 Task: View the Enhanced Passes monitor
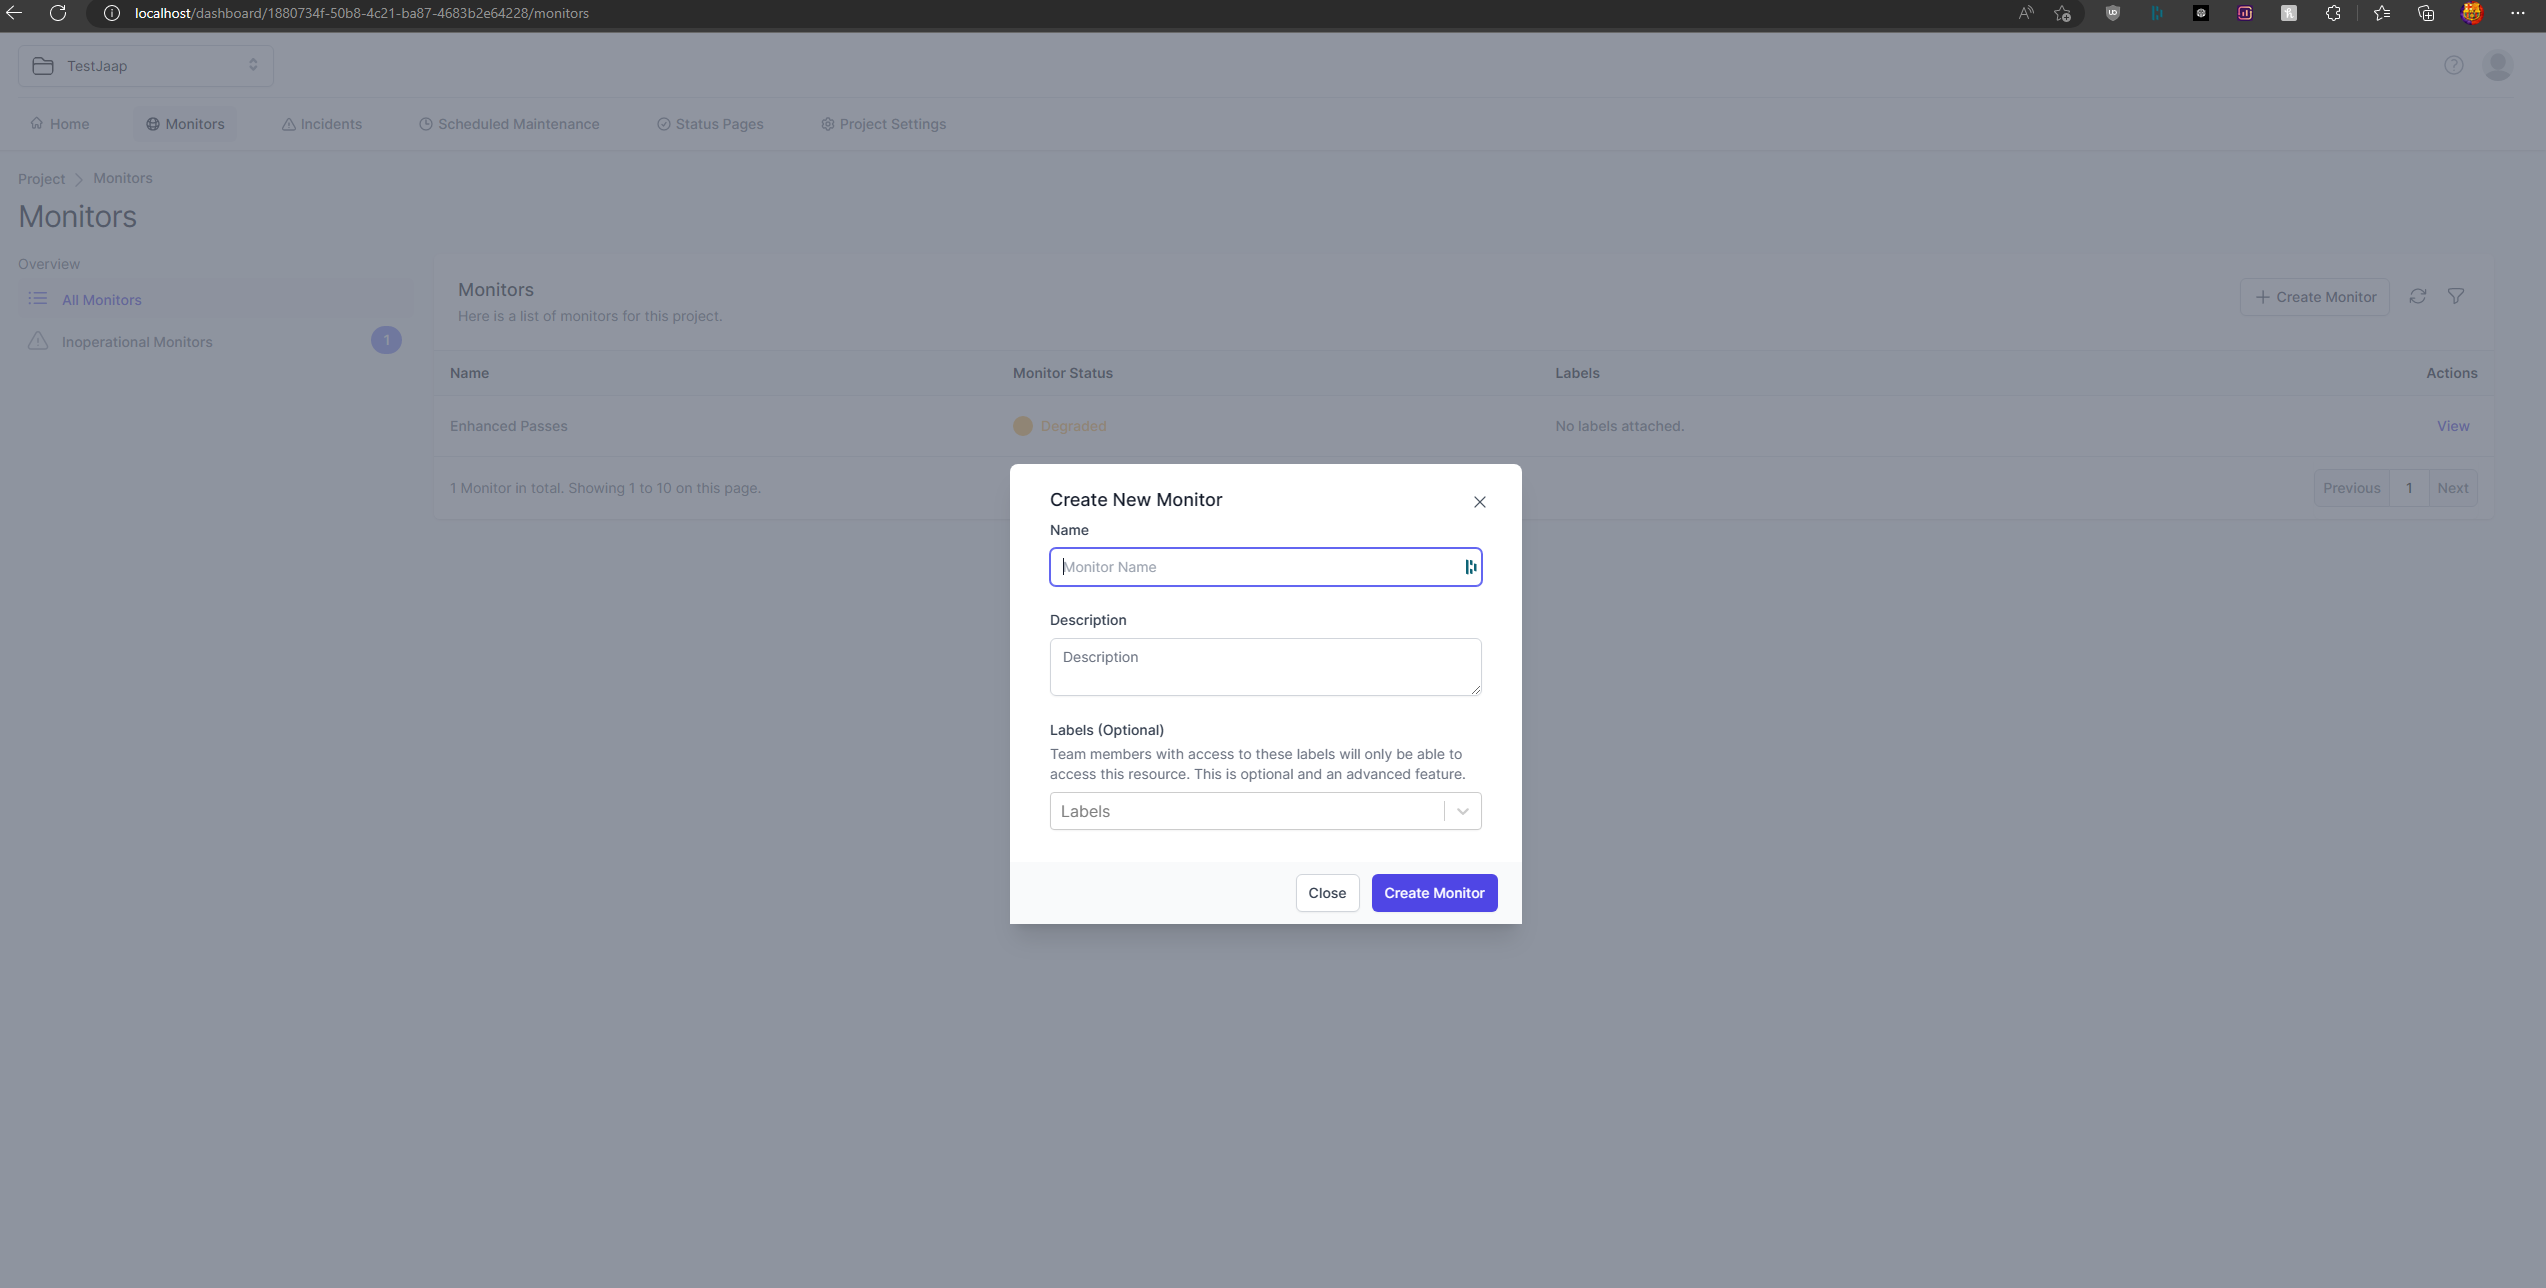coord(2452,426)
